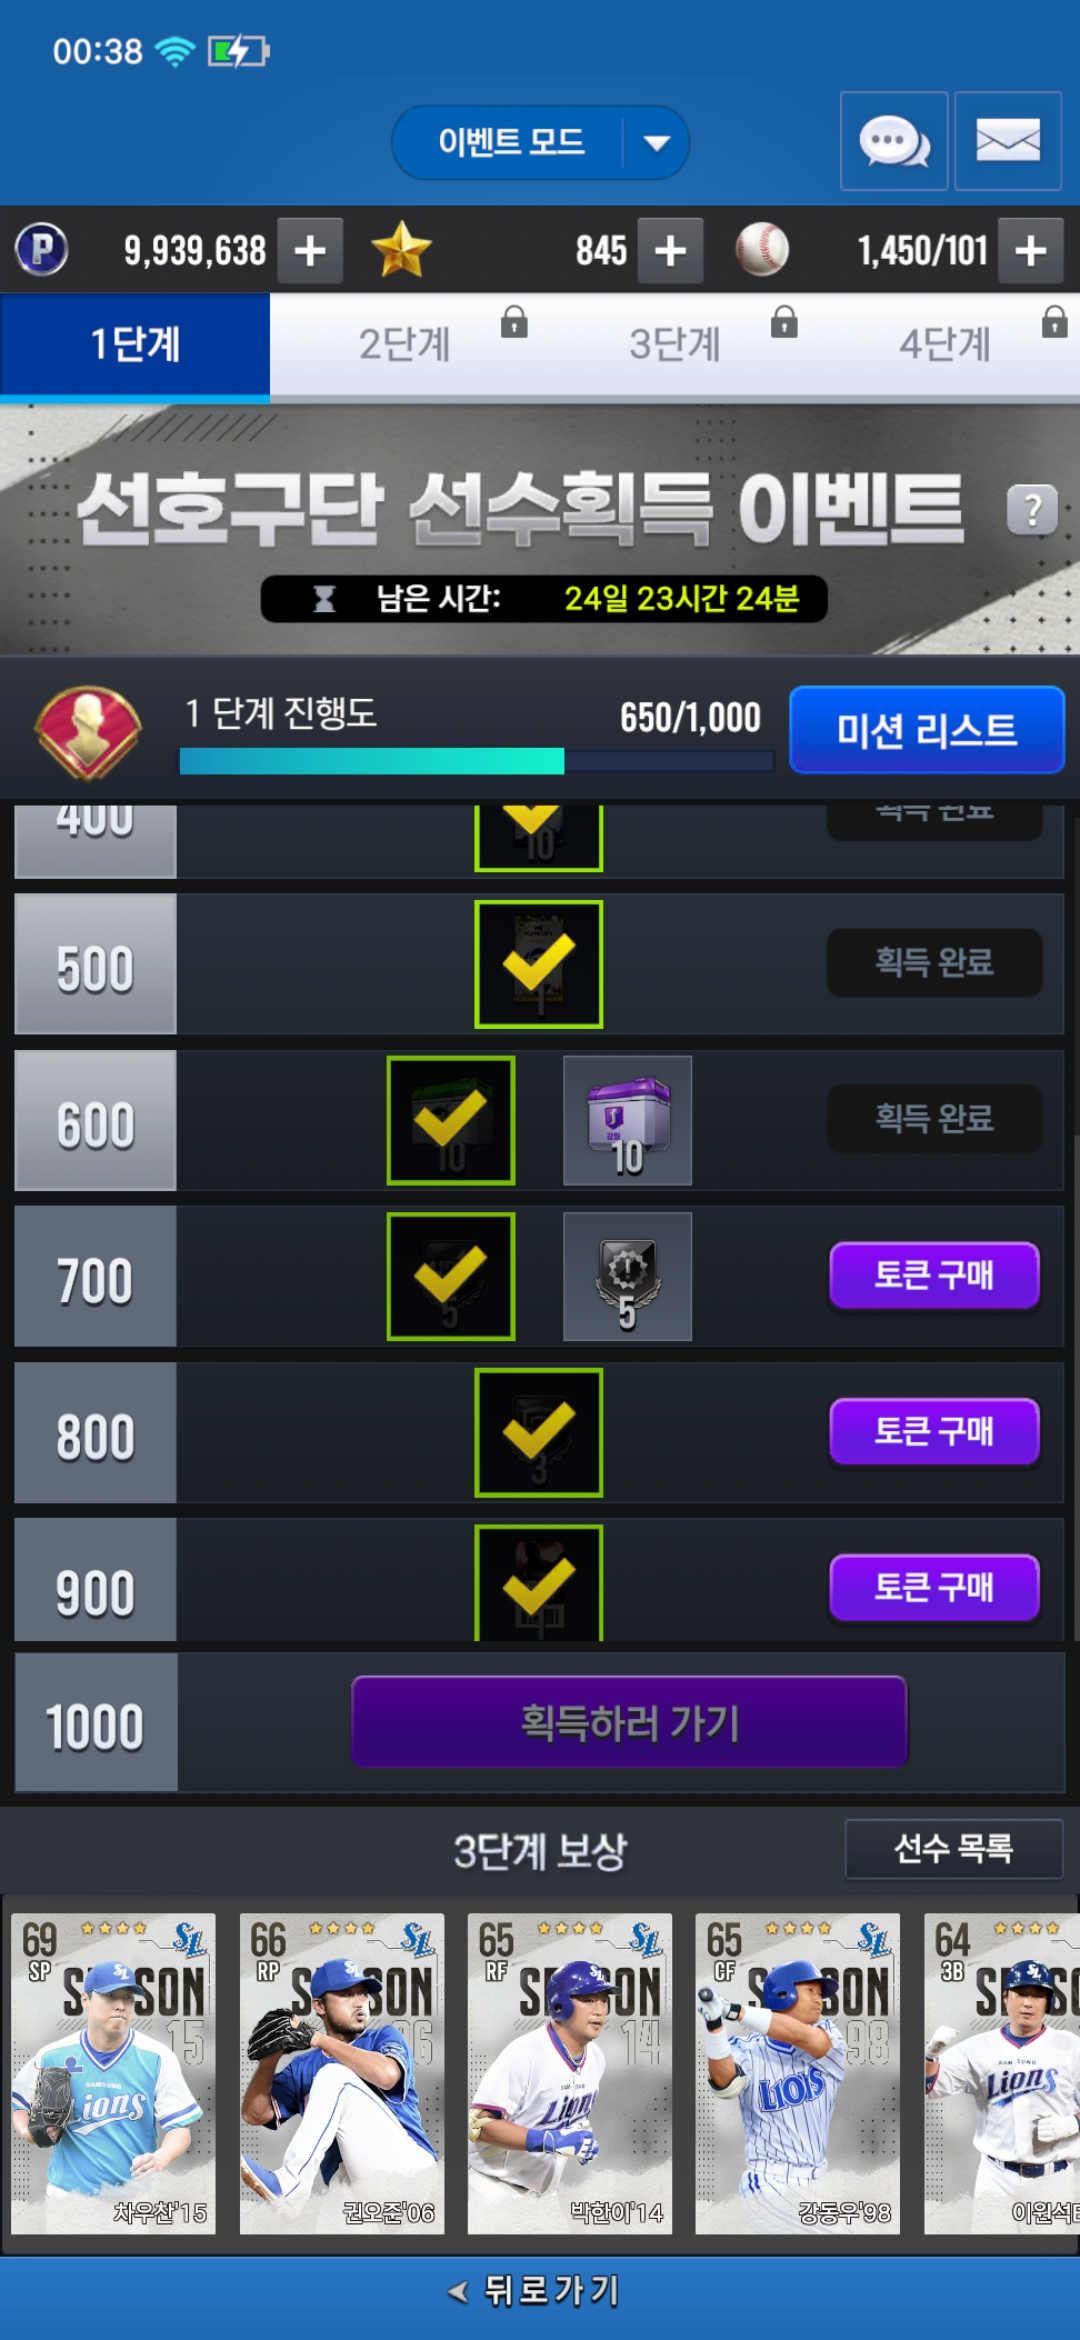Switch to the locked 4단계 tab

(945, 344)
